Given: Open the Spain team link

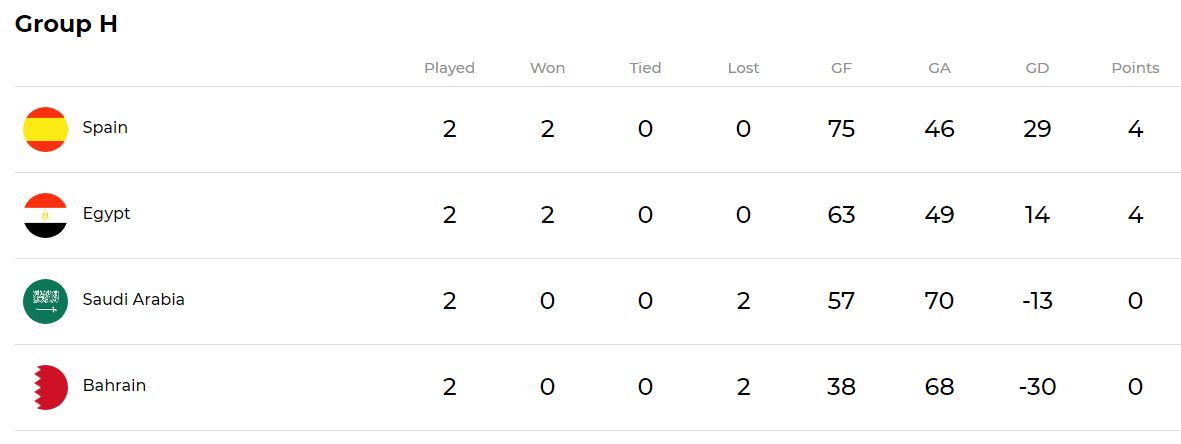Looking at the screenshot, I should pos(105,128).
